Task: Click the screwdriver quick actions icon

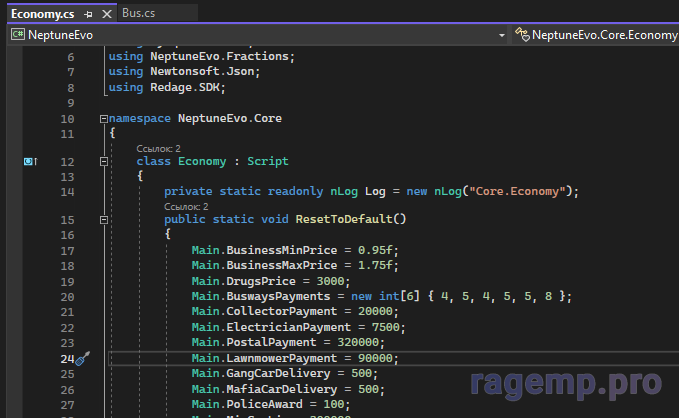Action: click(83, 358)
